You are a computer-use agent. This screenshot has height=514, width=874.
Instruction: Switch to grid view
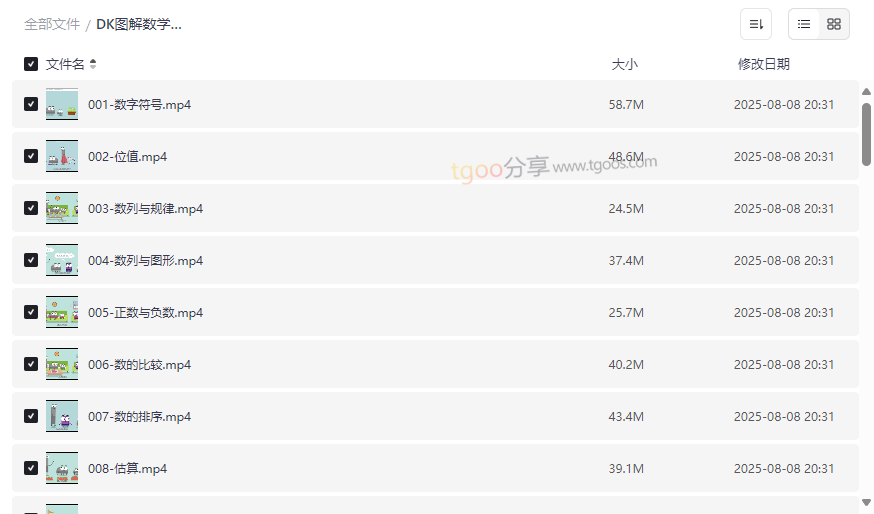click(834, 24)
